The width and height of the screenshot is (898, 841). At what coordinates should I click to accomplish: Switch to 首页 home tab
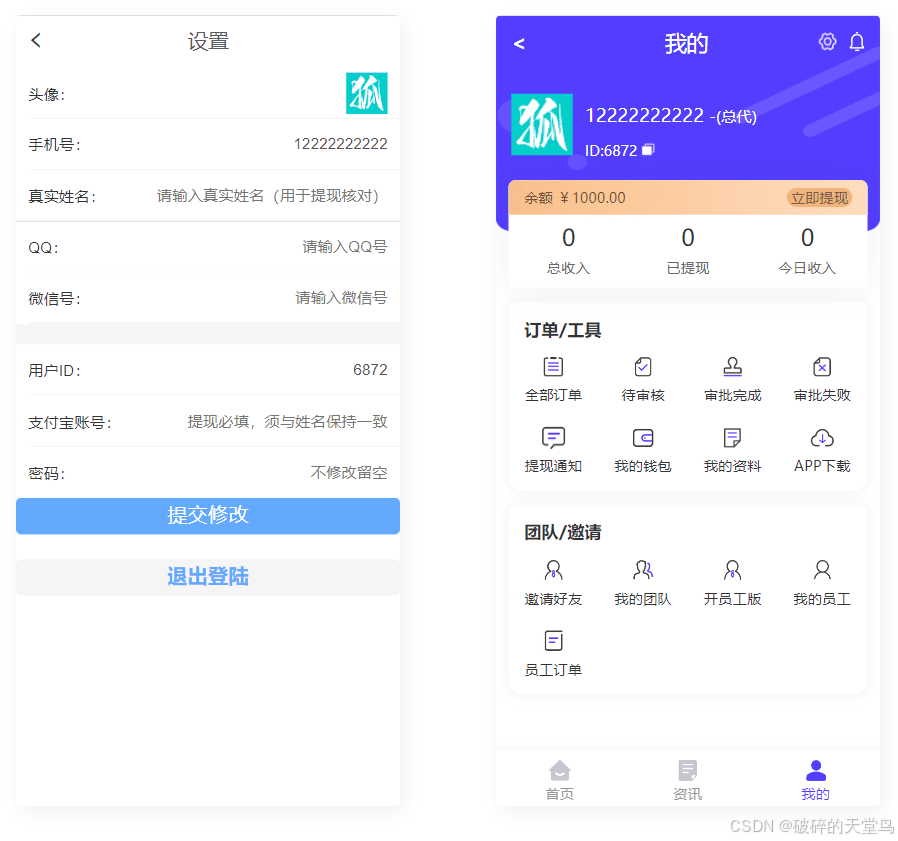pyautogui.click(x=560, y=780)
